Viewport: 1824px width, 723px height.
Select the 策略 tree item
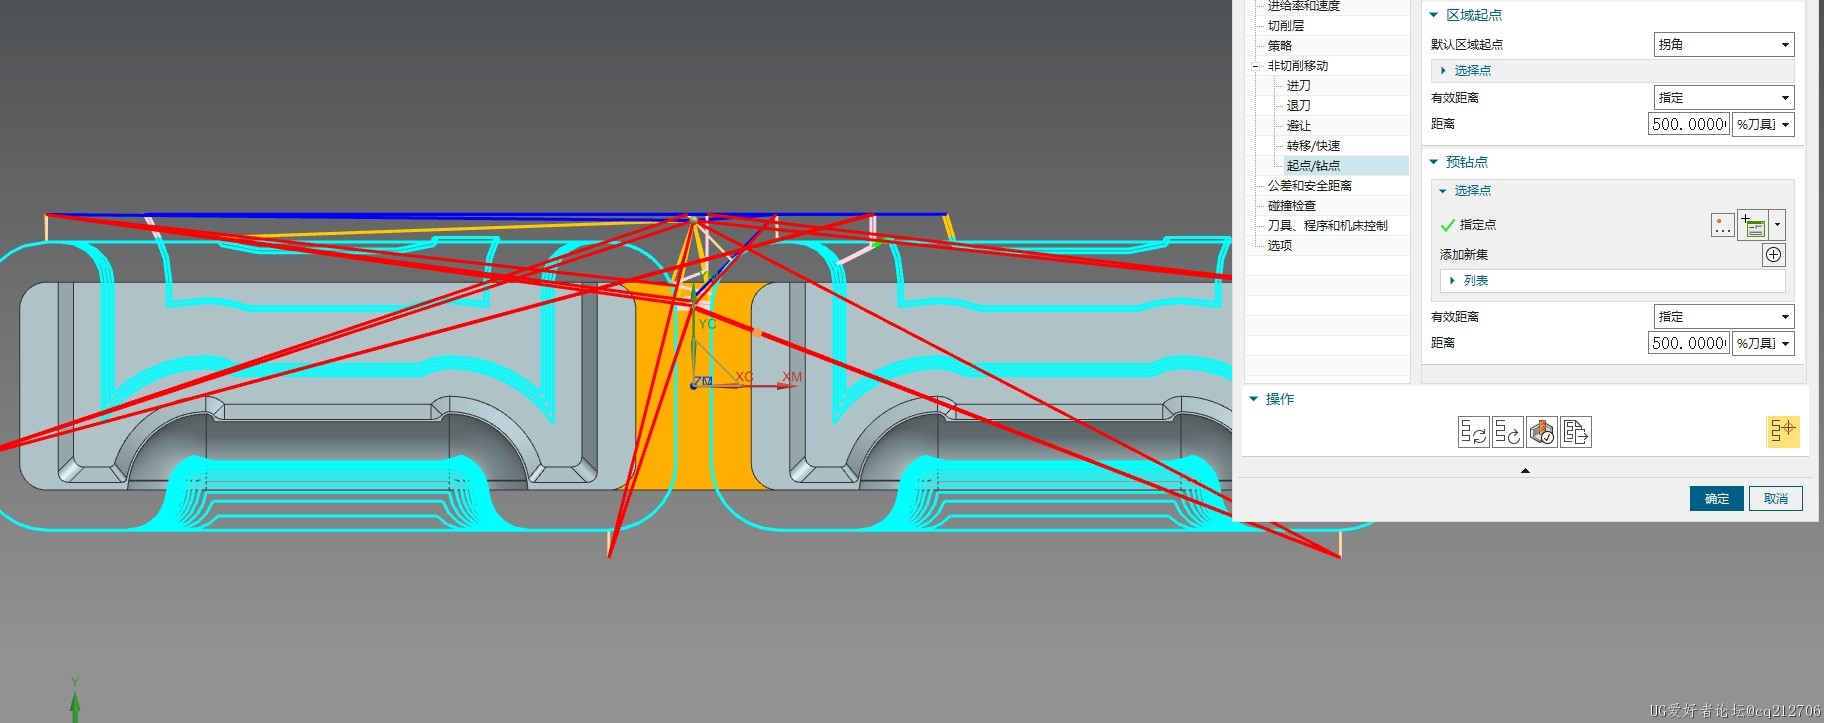coord(1280,46)
